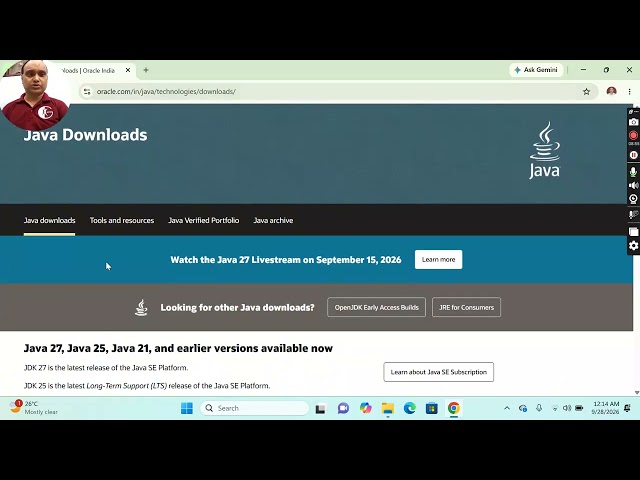Click JRE for Consumers button
The height and width of the screenshot is (480, 640).
pyautogui.click(x=467, y=307)
